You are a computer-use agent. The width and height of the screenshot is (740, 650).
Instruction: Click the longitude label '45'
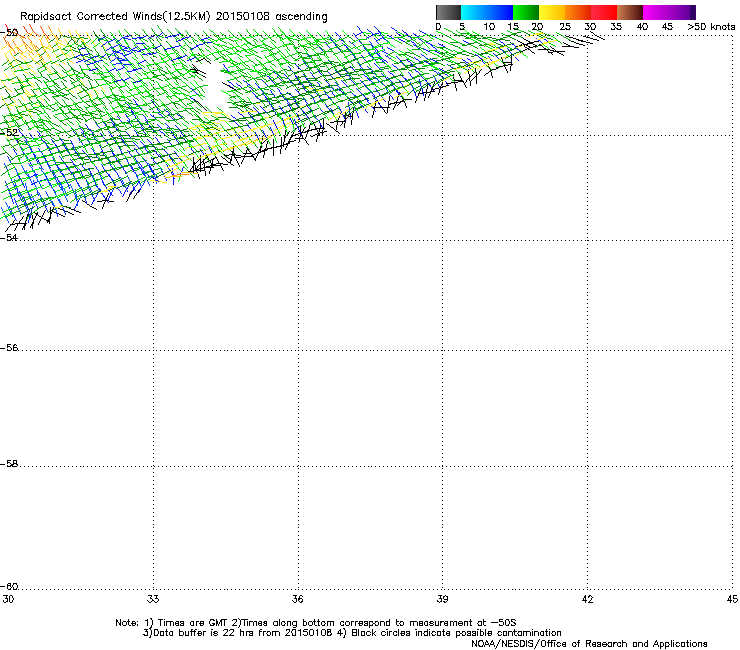pyautogui.click(x=732, y=599)
